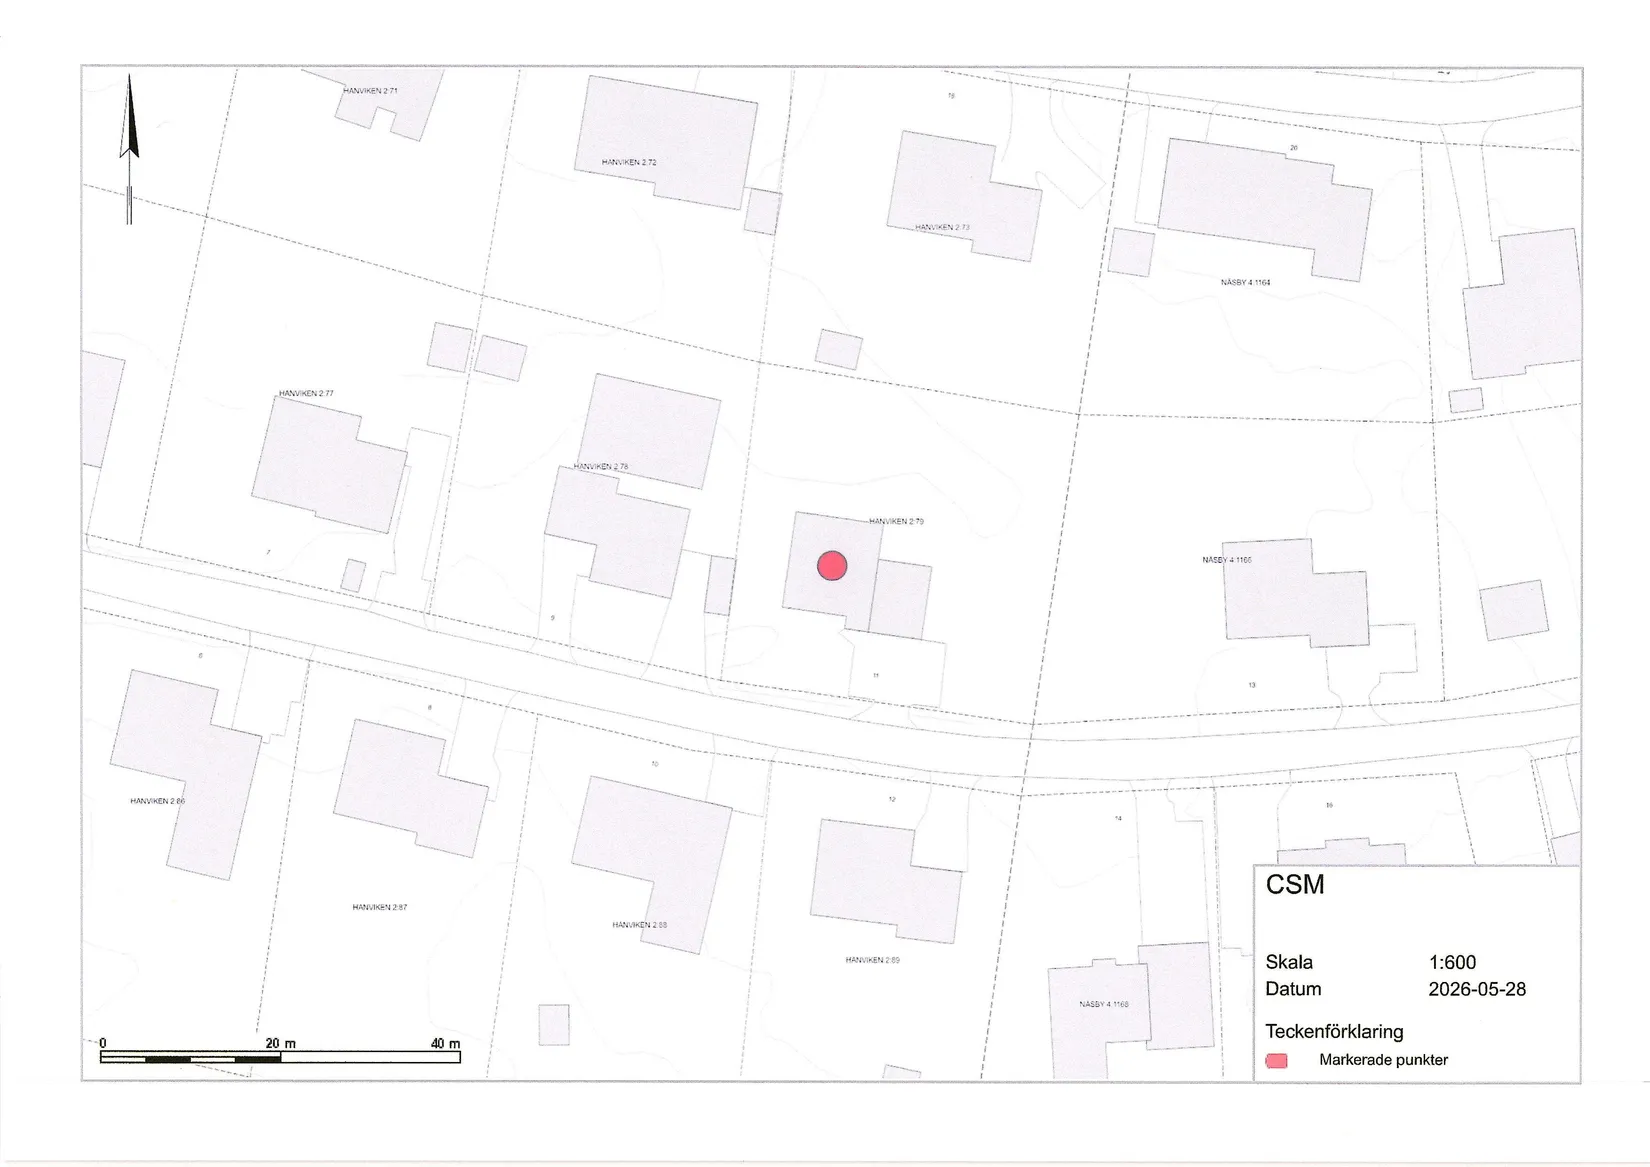Click the Skala label
The height and width of the screenshot is (1167, 1650).
1289,962
